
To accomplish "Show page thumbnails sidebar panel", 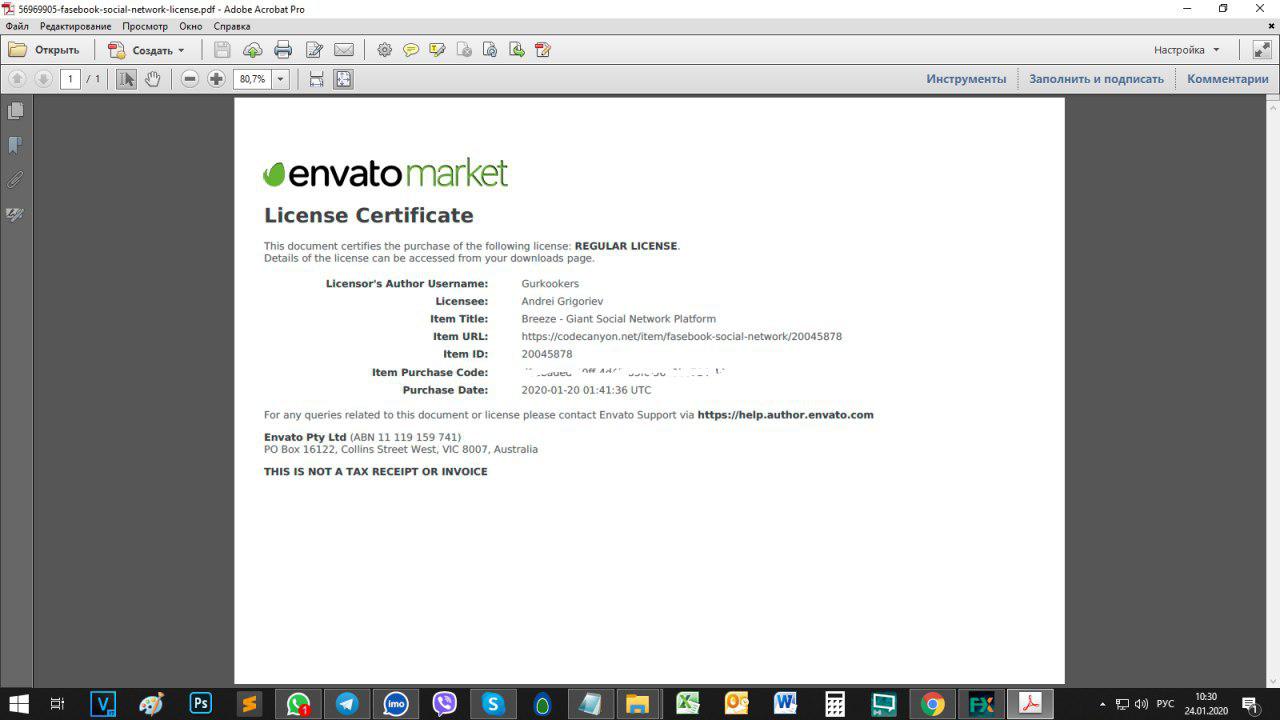I will tap(15, 111).
